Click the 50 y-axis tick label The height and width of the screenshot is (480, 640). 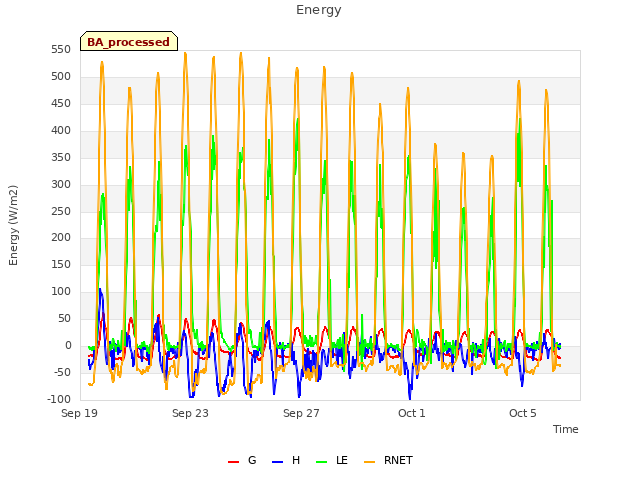pyautogui.click(x=64, y=319)
